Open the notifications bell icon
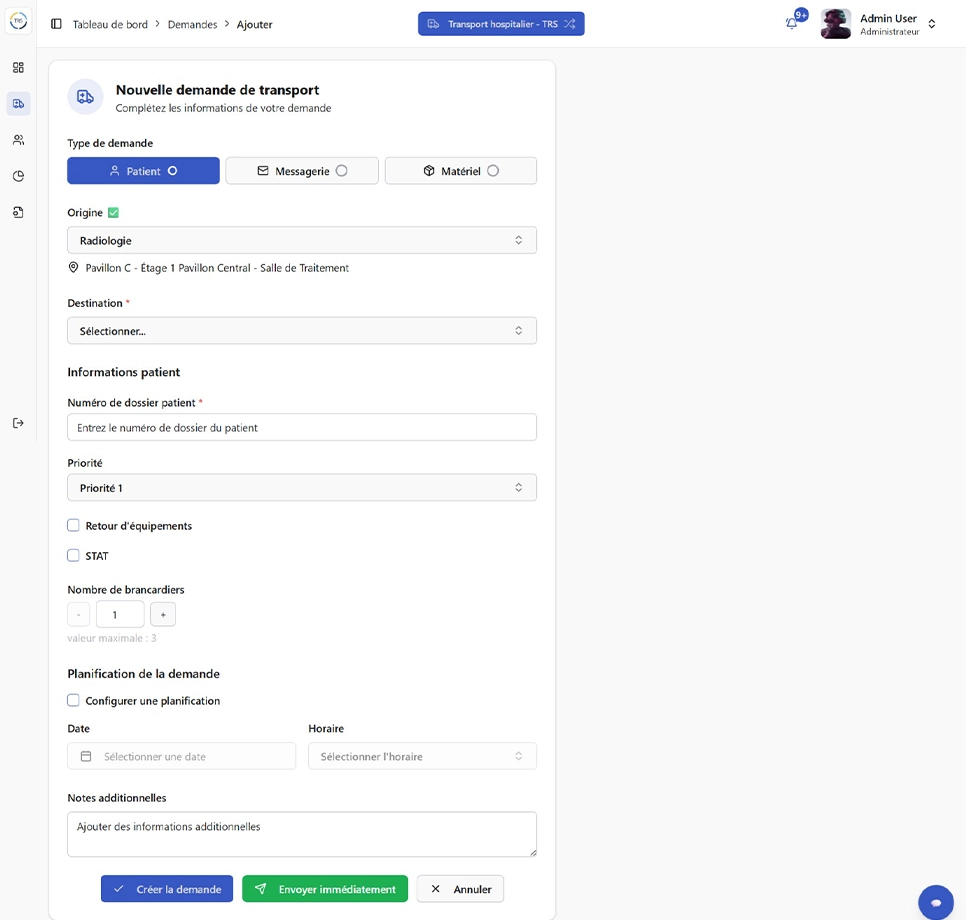Screen dimensions: 966x920 [x=792, y=23]
